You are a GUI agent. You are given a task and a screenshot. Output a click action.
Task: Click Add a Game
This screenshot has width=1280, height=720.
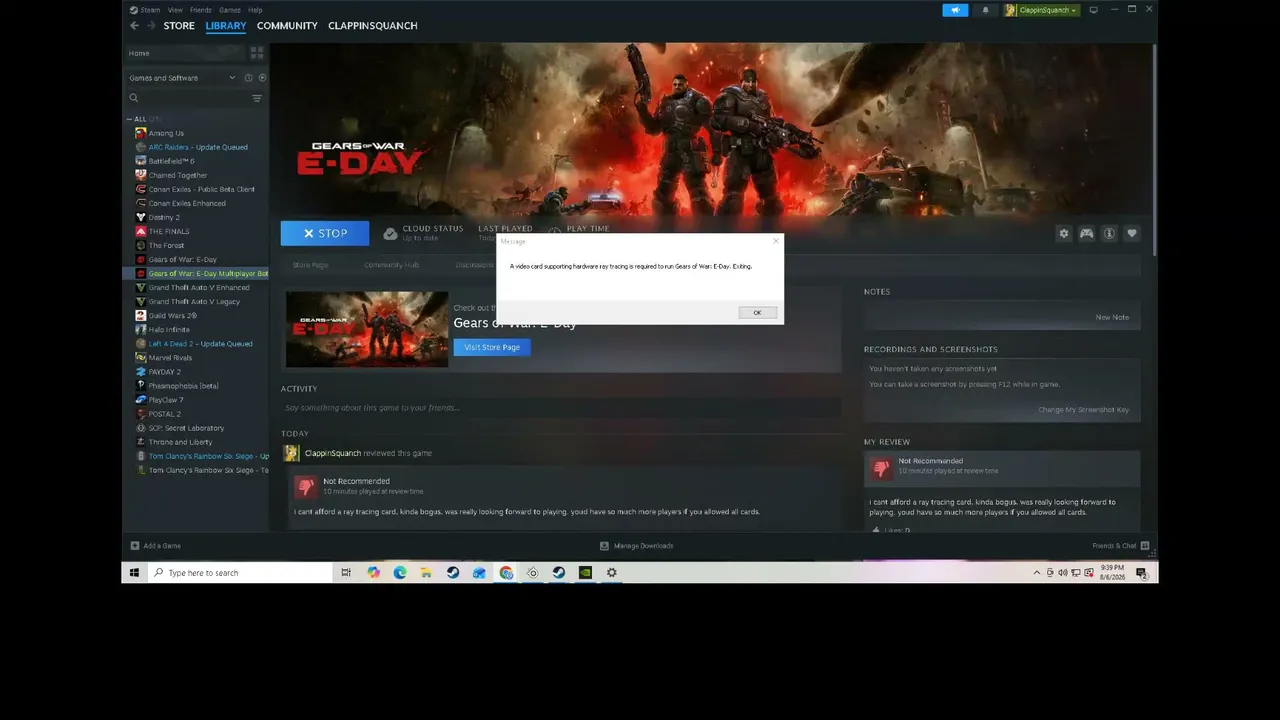[x=156, y=546]
